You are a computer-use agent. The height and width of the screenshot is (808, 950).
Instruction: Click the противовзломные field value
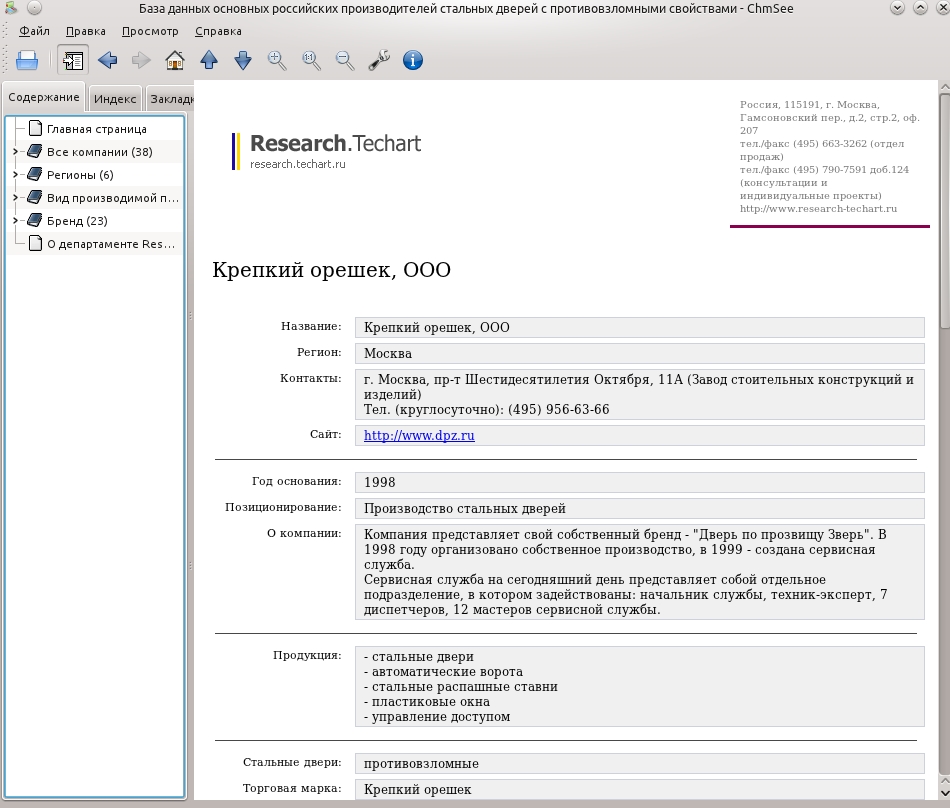coord(421,764)
